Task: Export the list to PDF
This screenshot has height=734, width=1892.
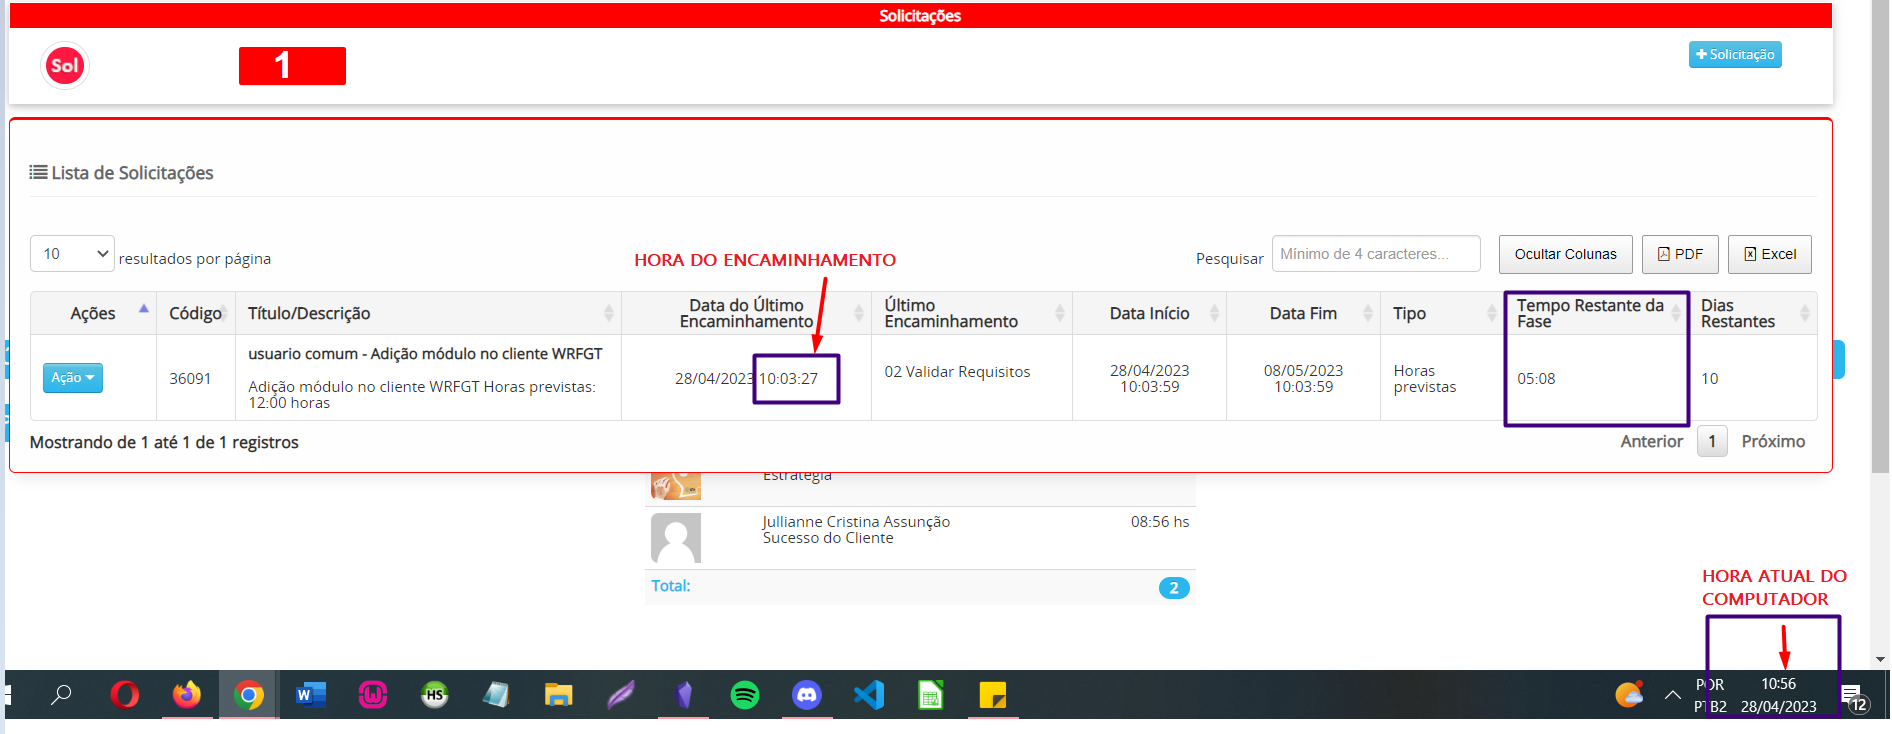Action: [x=1680, y=254]
